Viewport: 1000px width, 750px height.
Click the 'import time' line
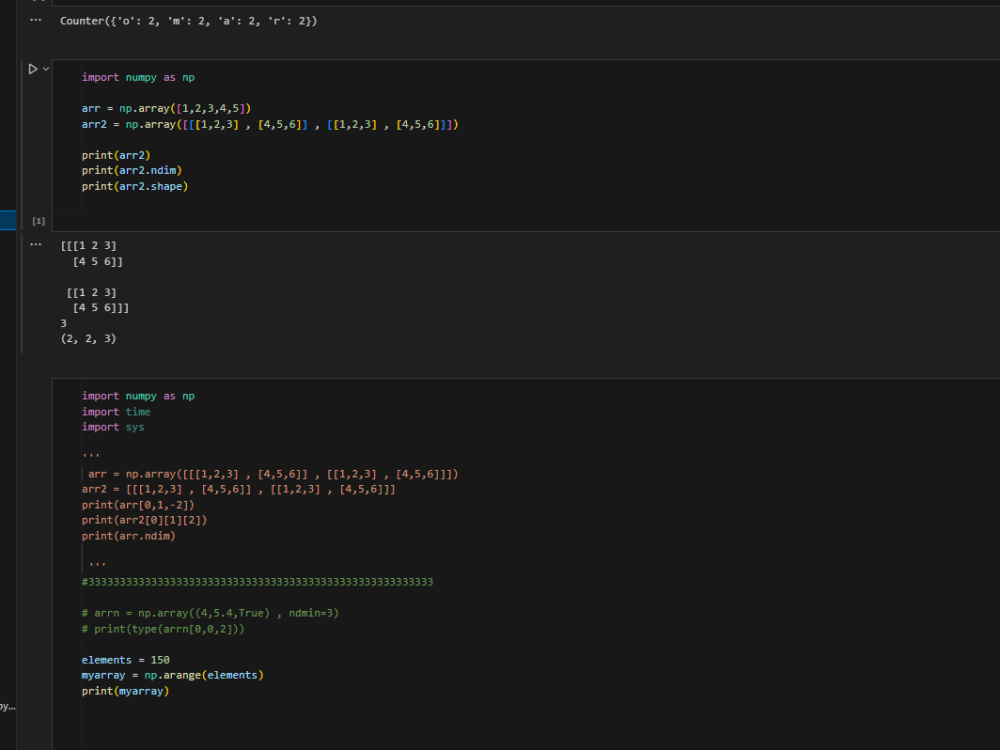click(116, 412)
